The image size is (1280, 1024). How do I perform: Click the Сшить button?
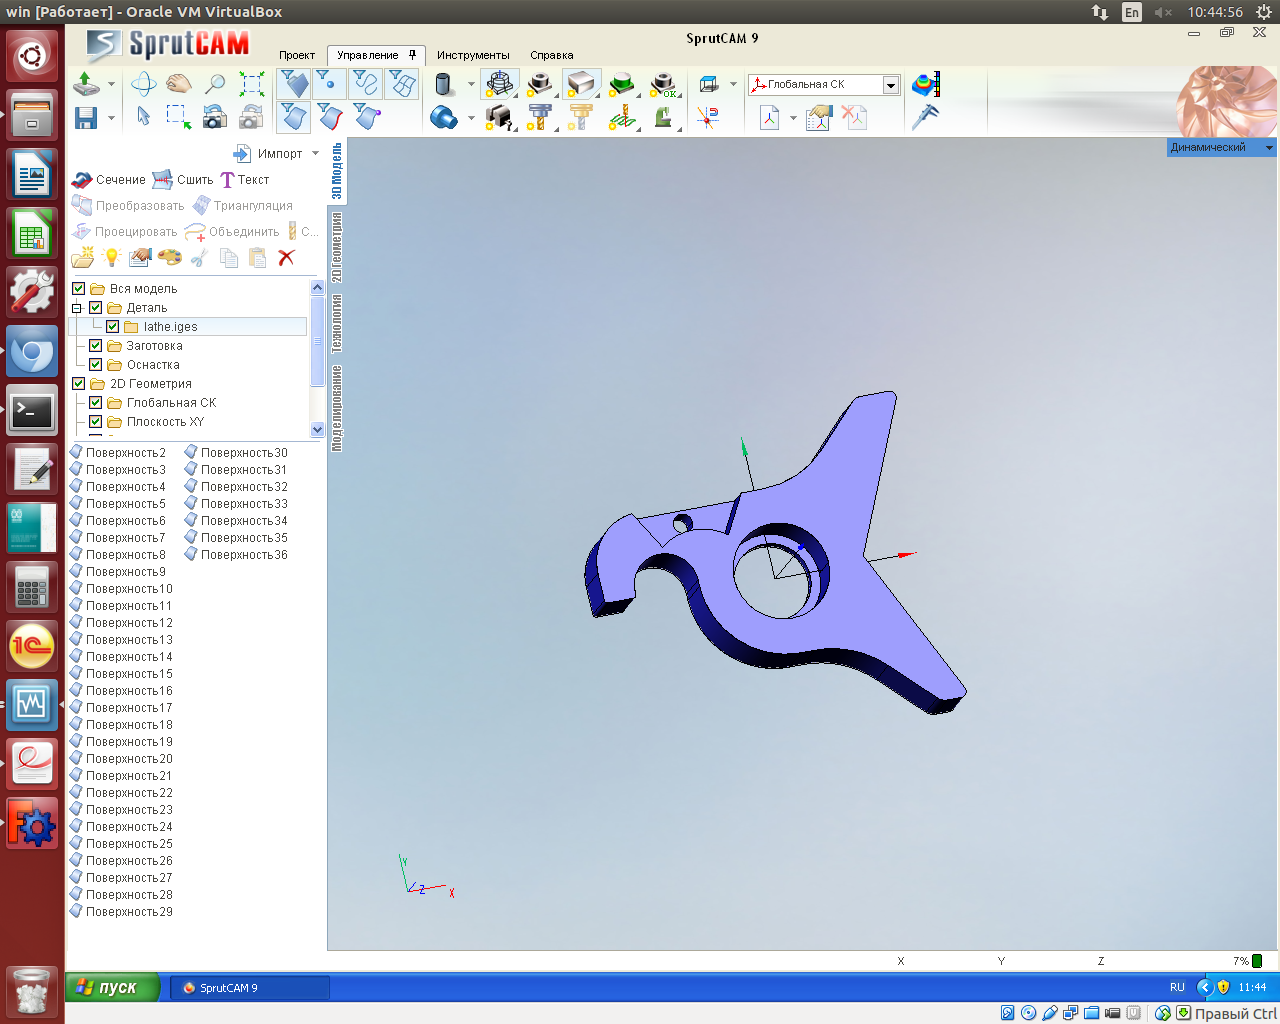pos(183,180)
